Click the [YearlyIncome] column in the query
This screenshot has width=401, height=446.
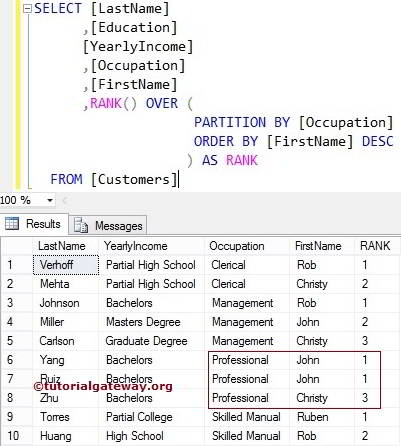pos(138,47)
